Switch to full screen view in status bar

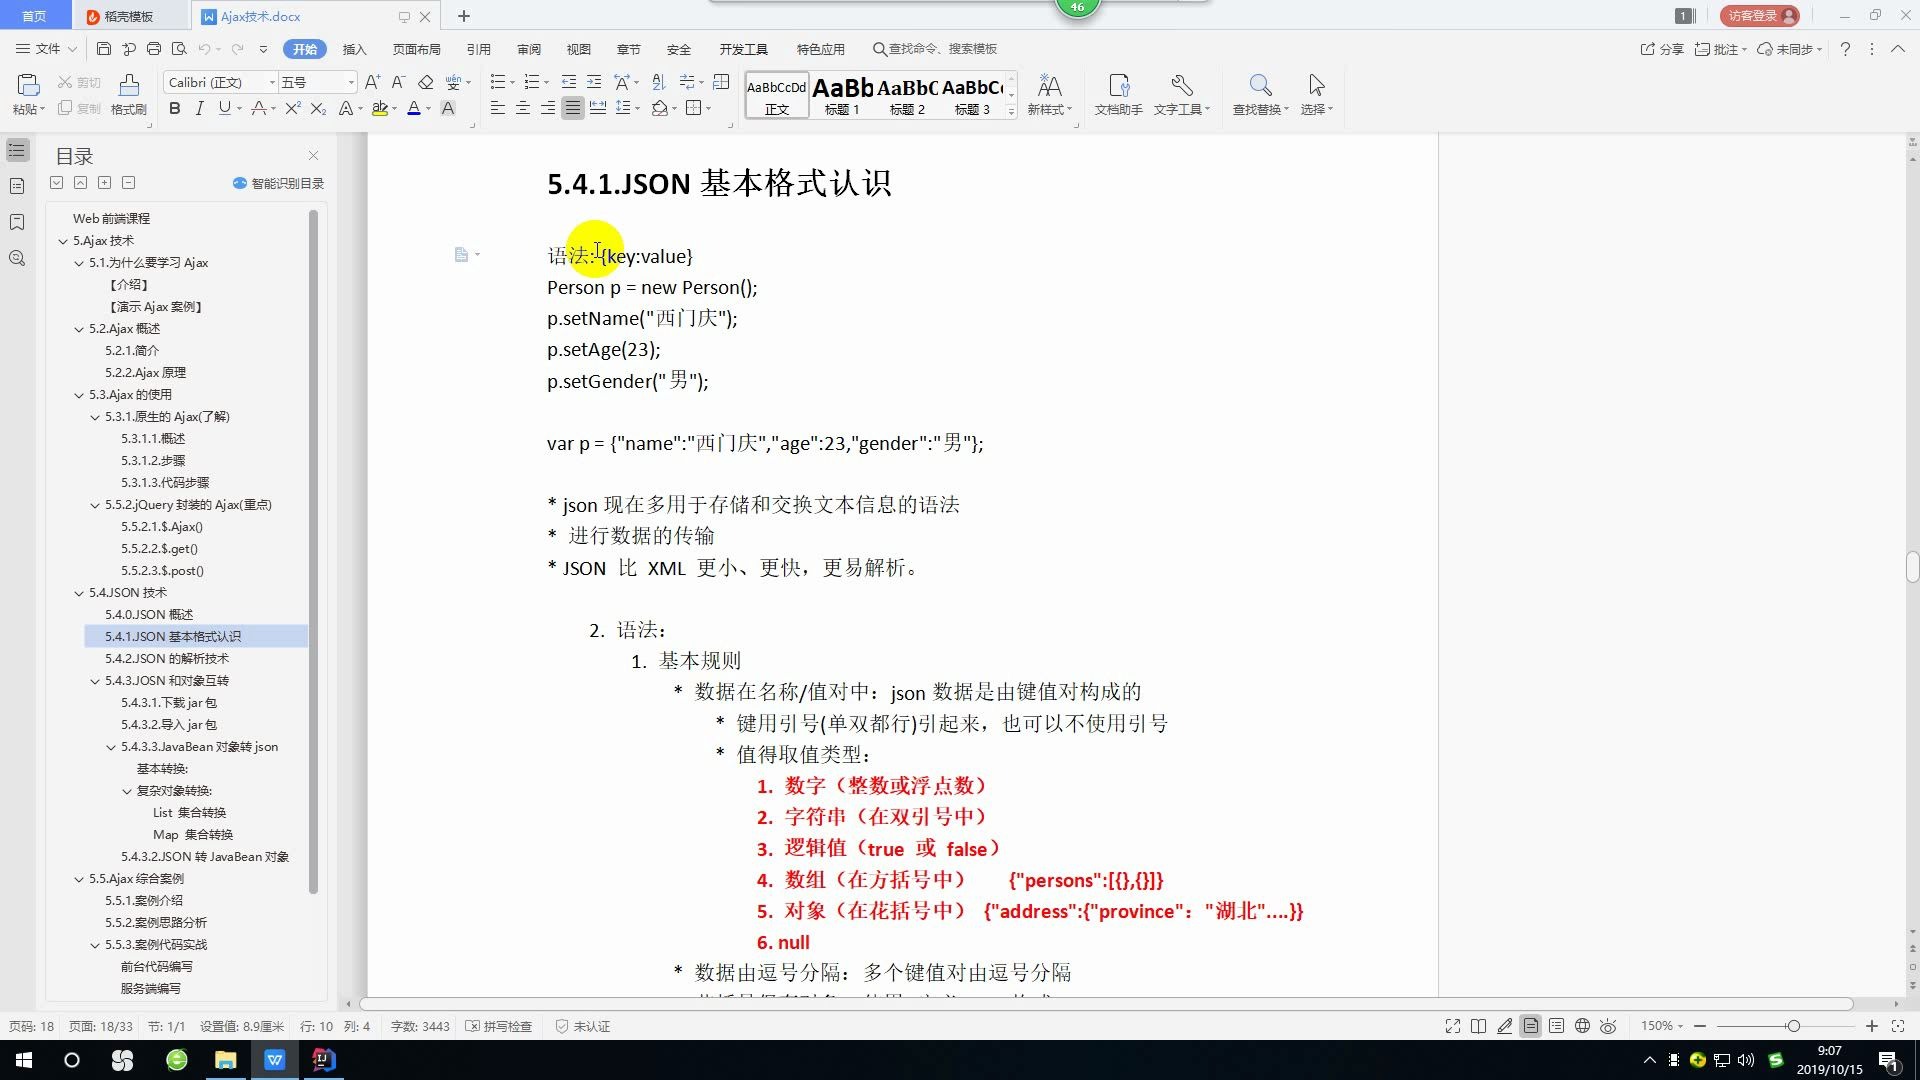[1453, 1026]
